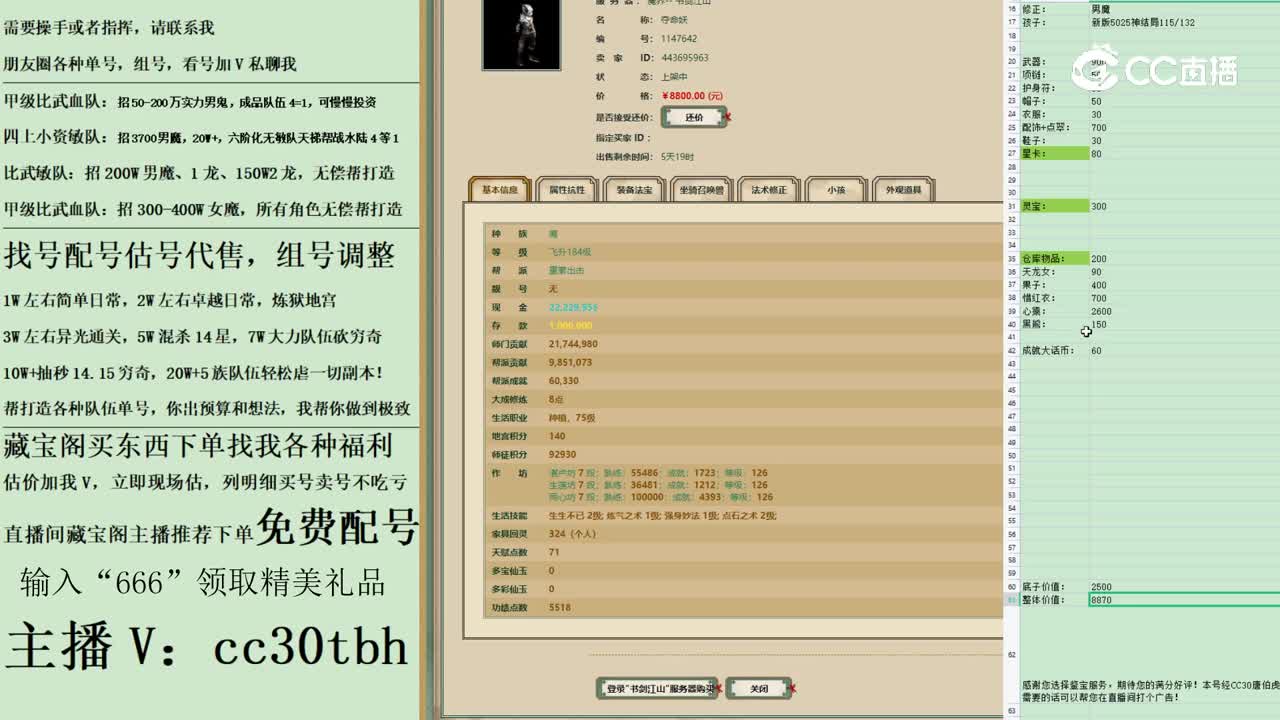Screen dimensions: 1280x720
Task: Click the character portrait thumbnail
Action: click(520, 33)
